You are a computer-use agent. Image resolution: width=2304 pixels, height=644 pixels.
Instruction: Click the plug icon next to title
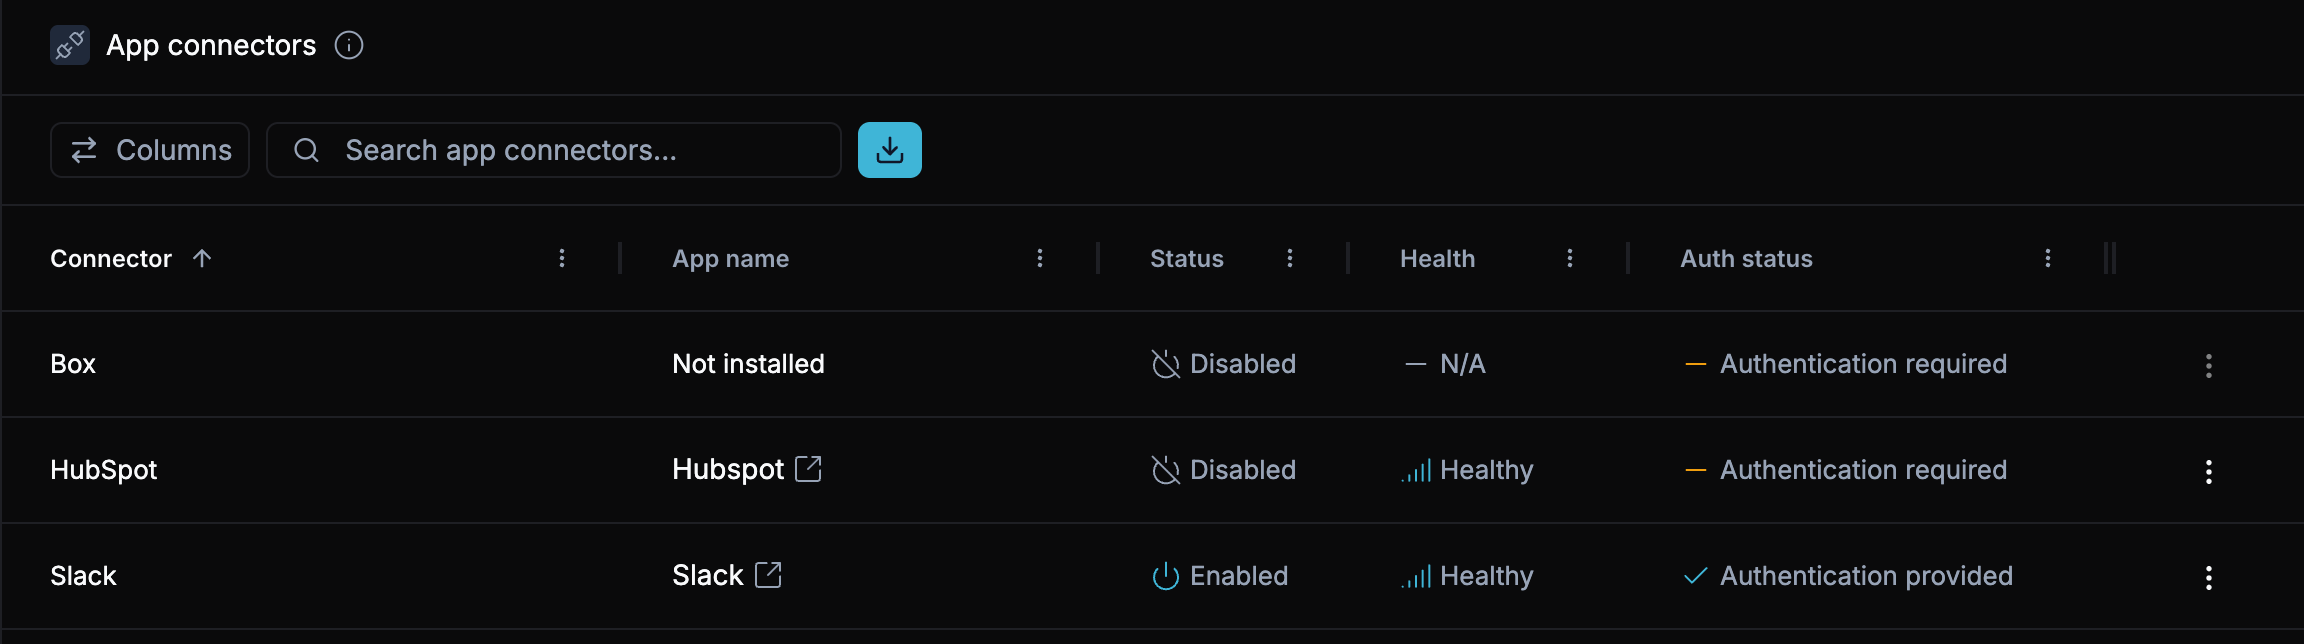[x=70, y=45]
